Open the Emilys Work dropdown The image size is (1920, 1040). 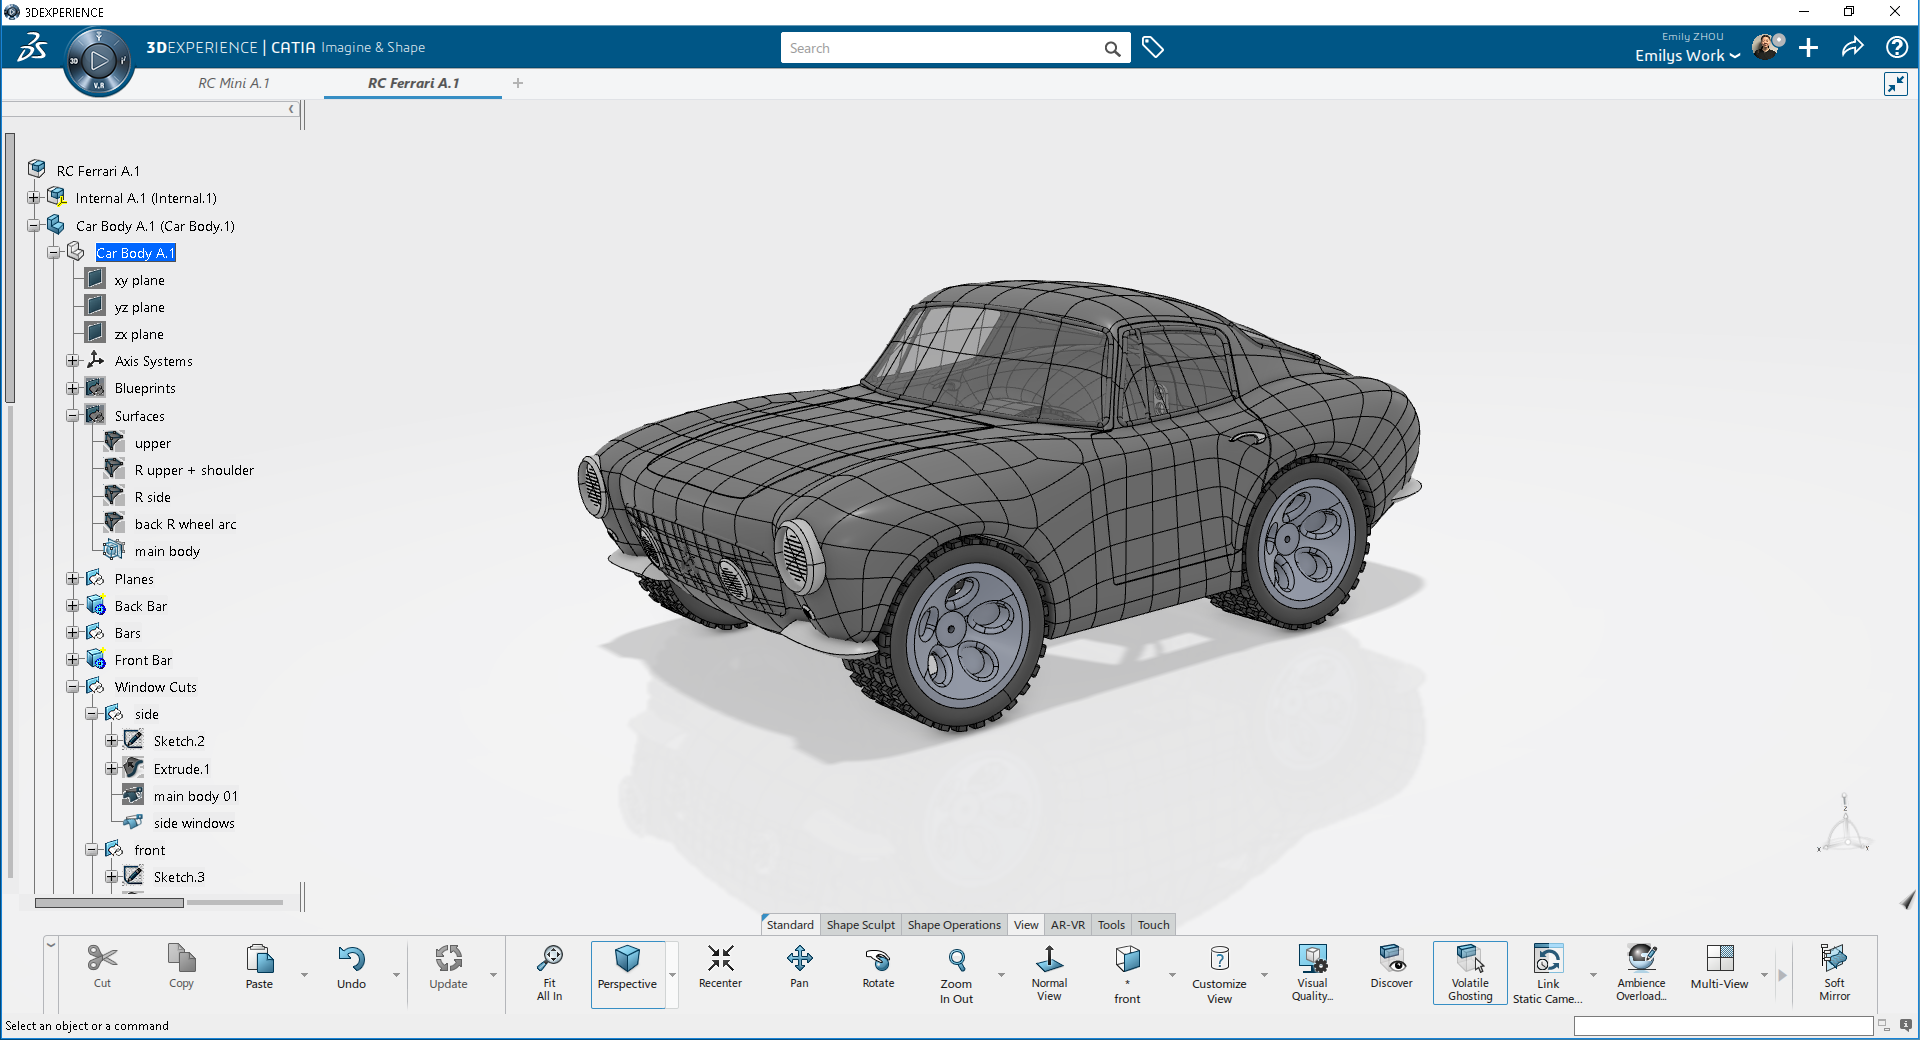pyautogui.click(x=1687, y=56)
